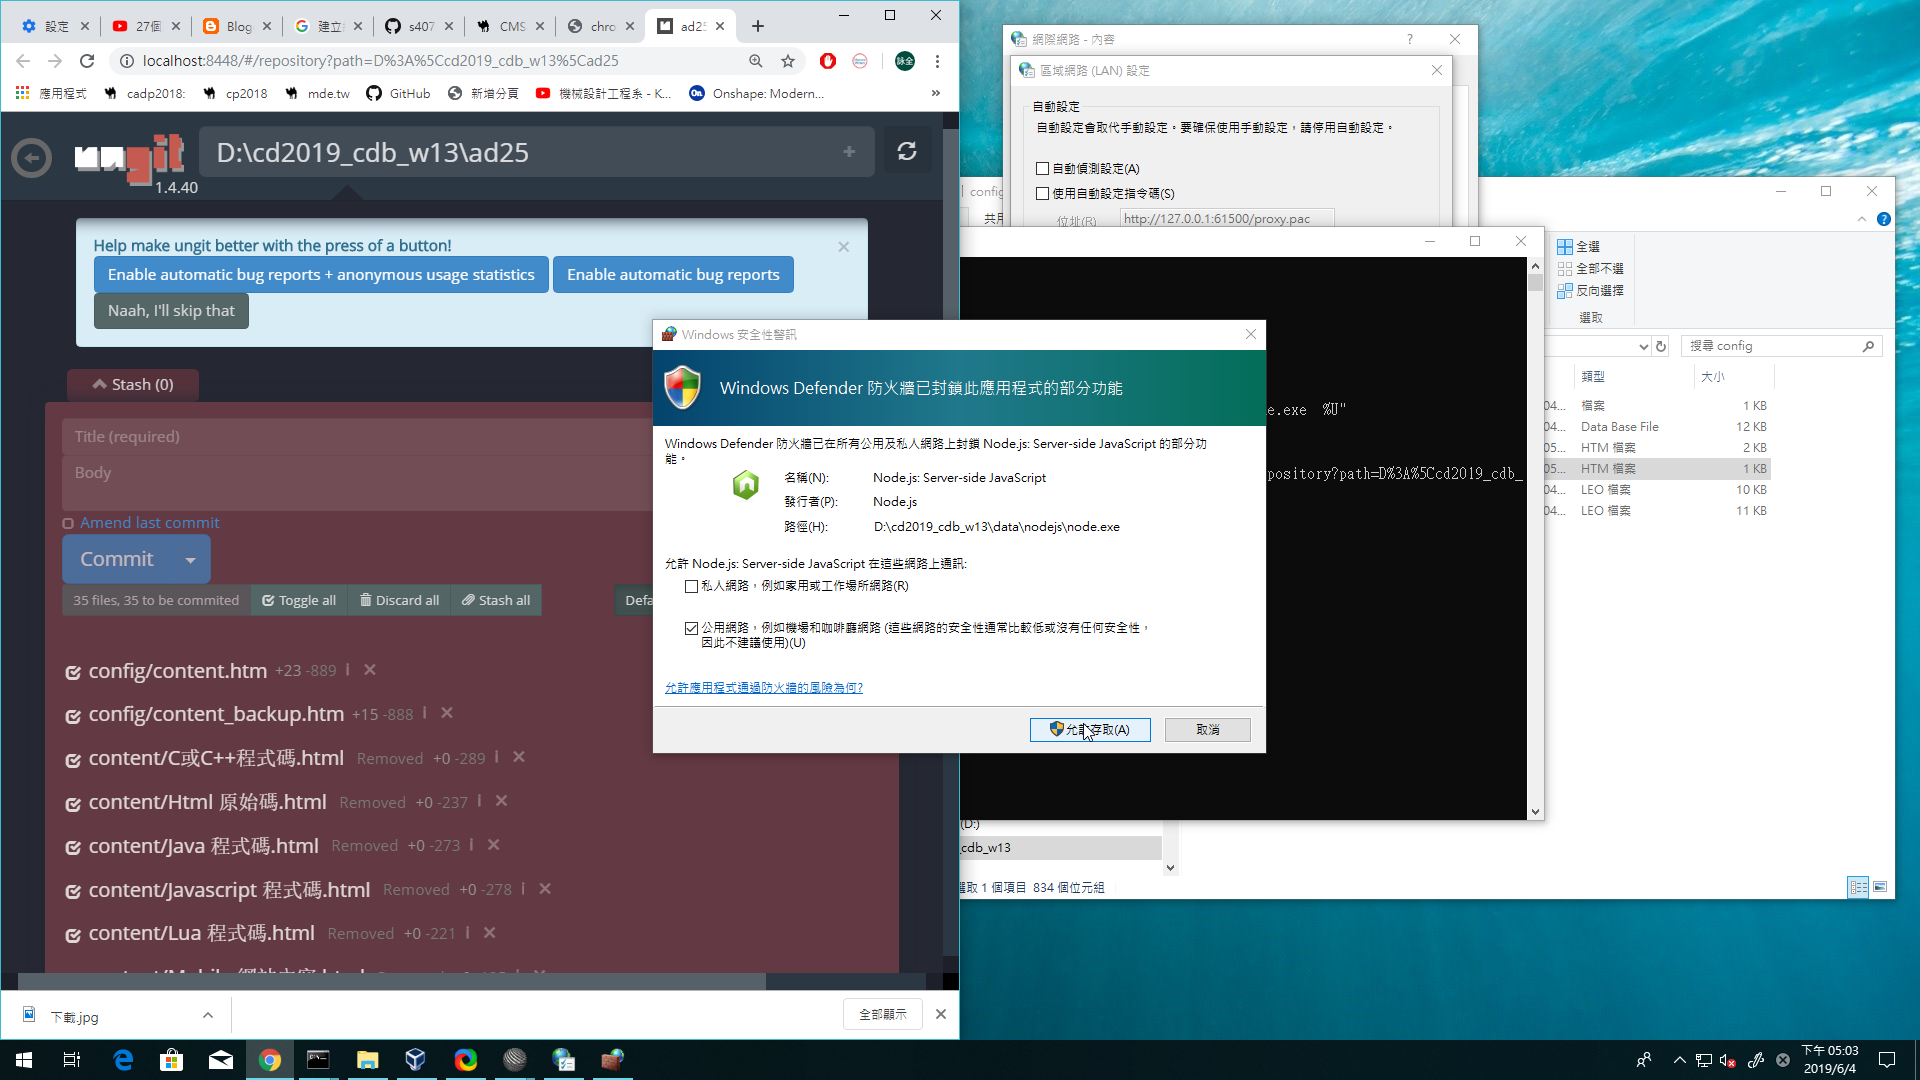Expand the Stash (0) section
The height and width of the screenshot is (1080, 1920).
pos(133,384)
